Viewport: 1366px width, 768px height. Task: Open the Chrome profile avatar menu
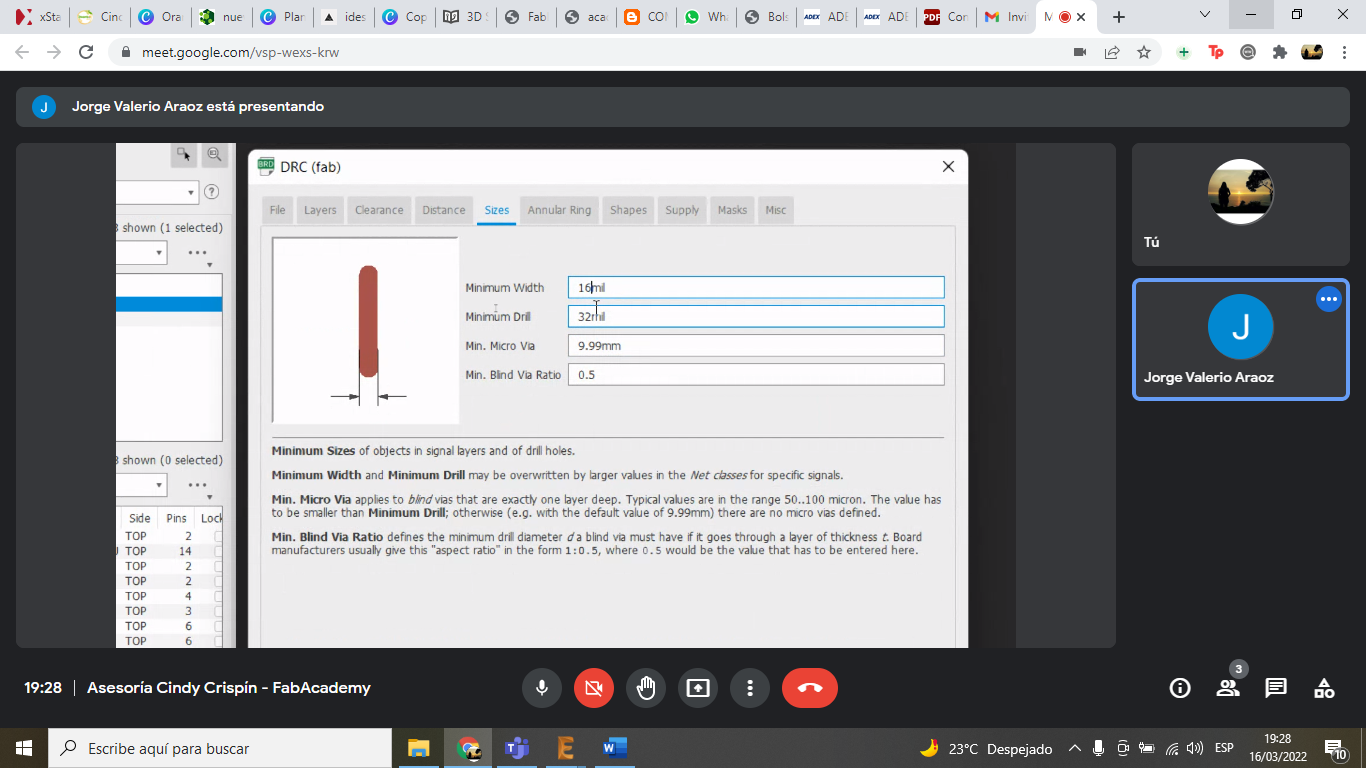point(1312,52)
